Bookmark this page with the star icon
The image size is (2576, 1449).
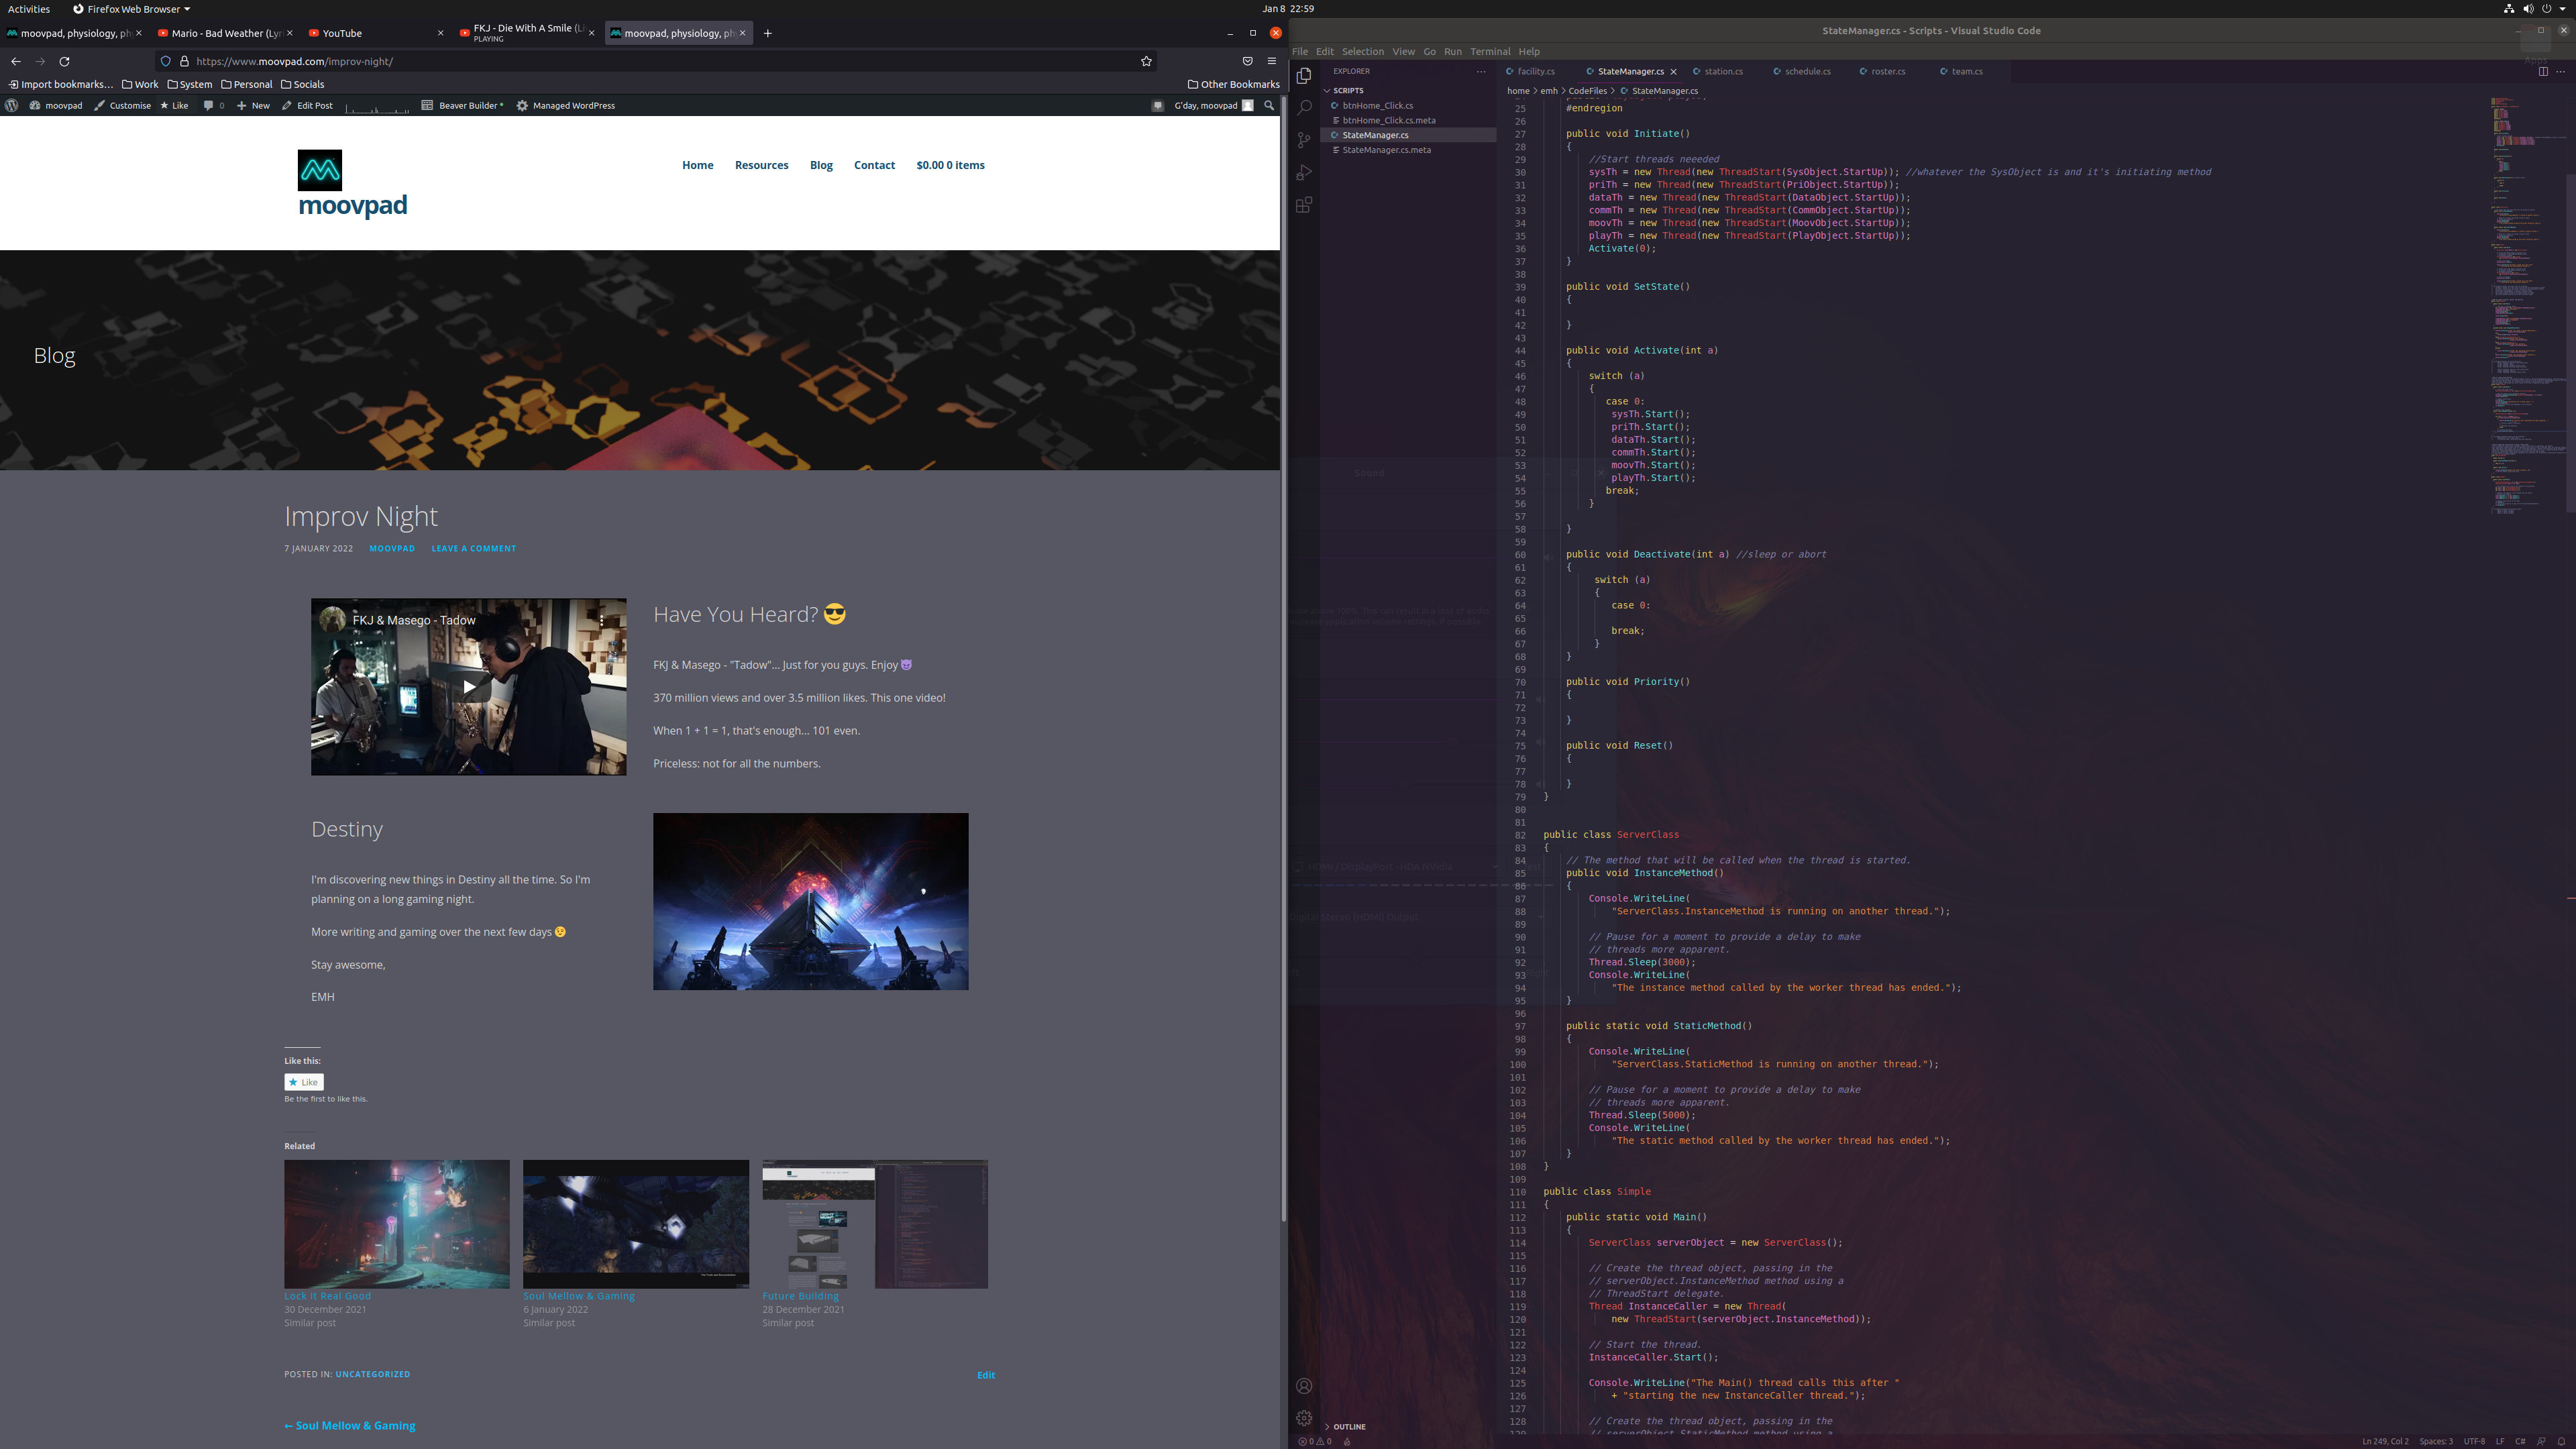[x=1146, y=61]
